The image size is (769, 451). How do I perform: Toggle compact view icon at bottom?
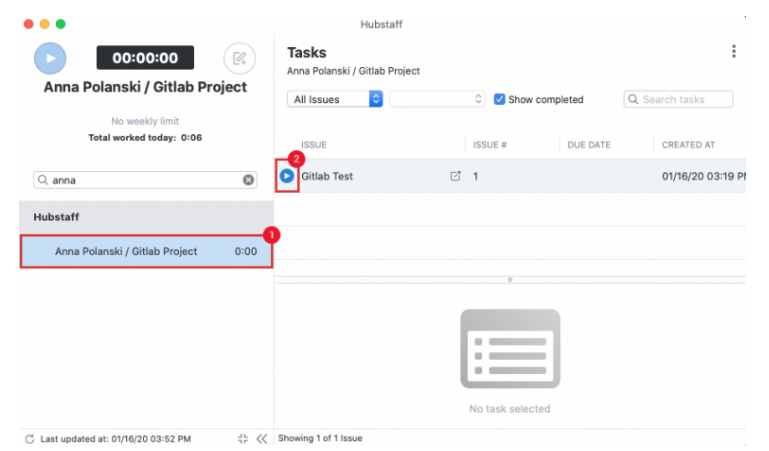click(x=243, y=438)
